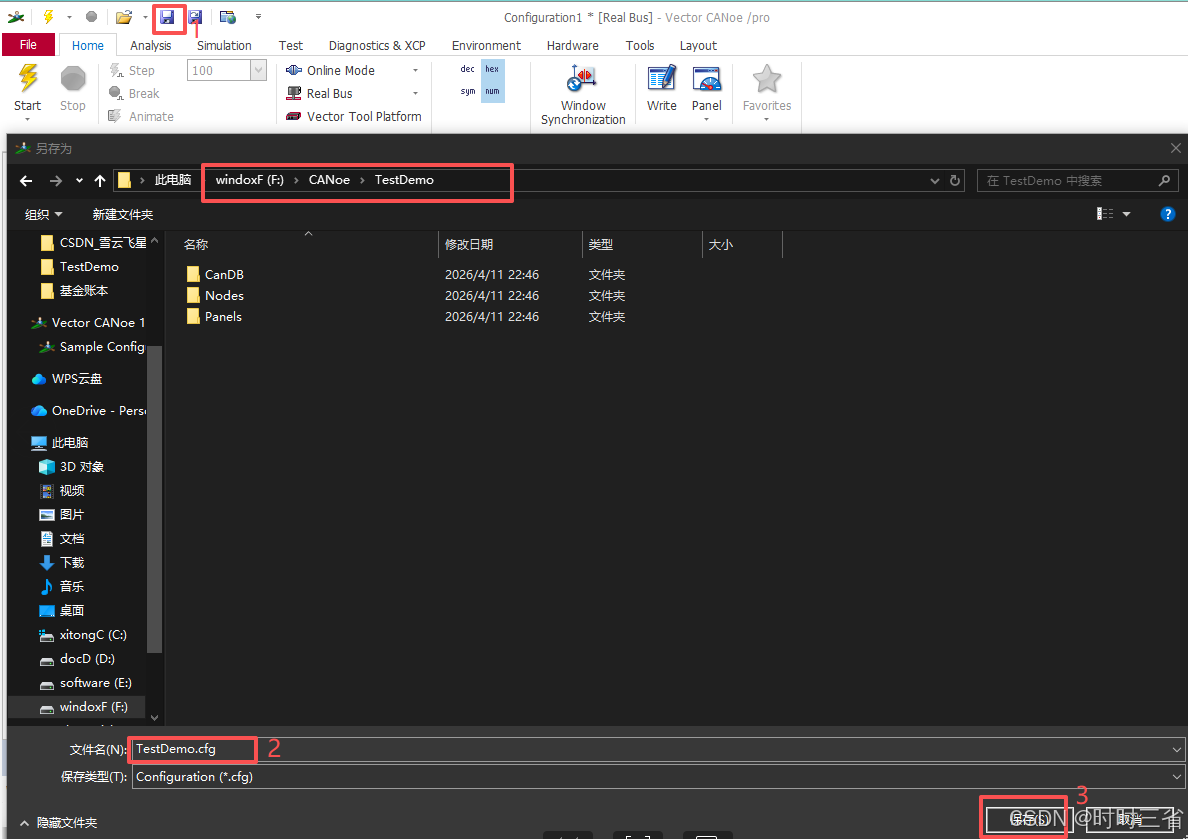Switch to the Test tab

click(291, 45)
